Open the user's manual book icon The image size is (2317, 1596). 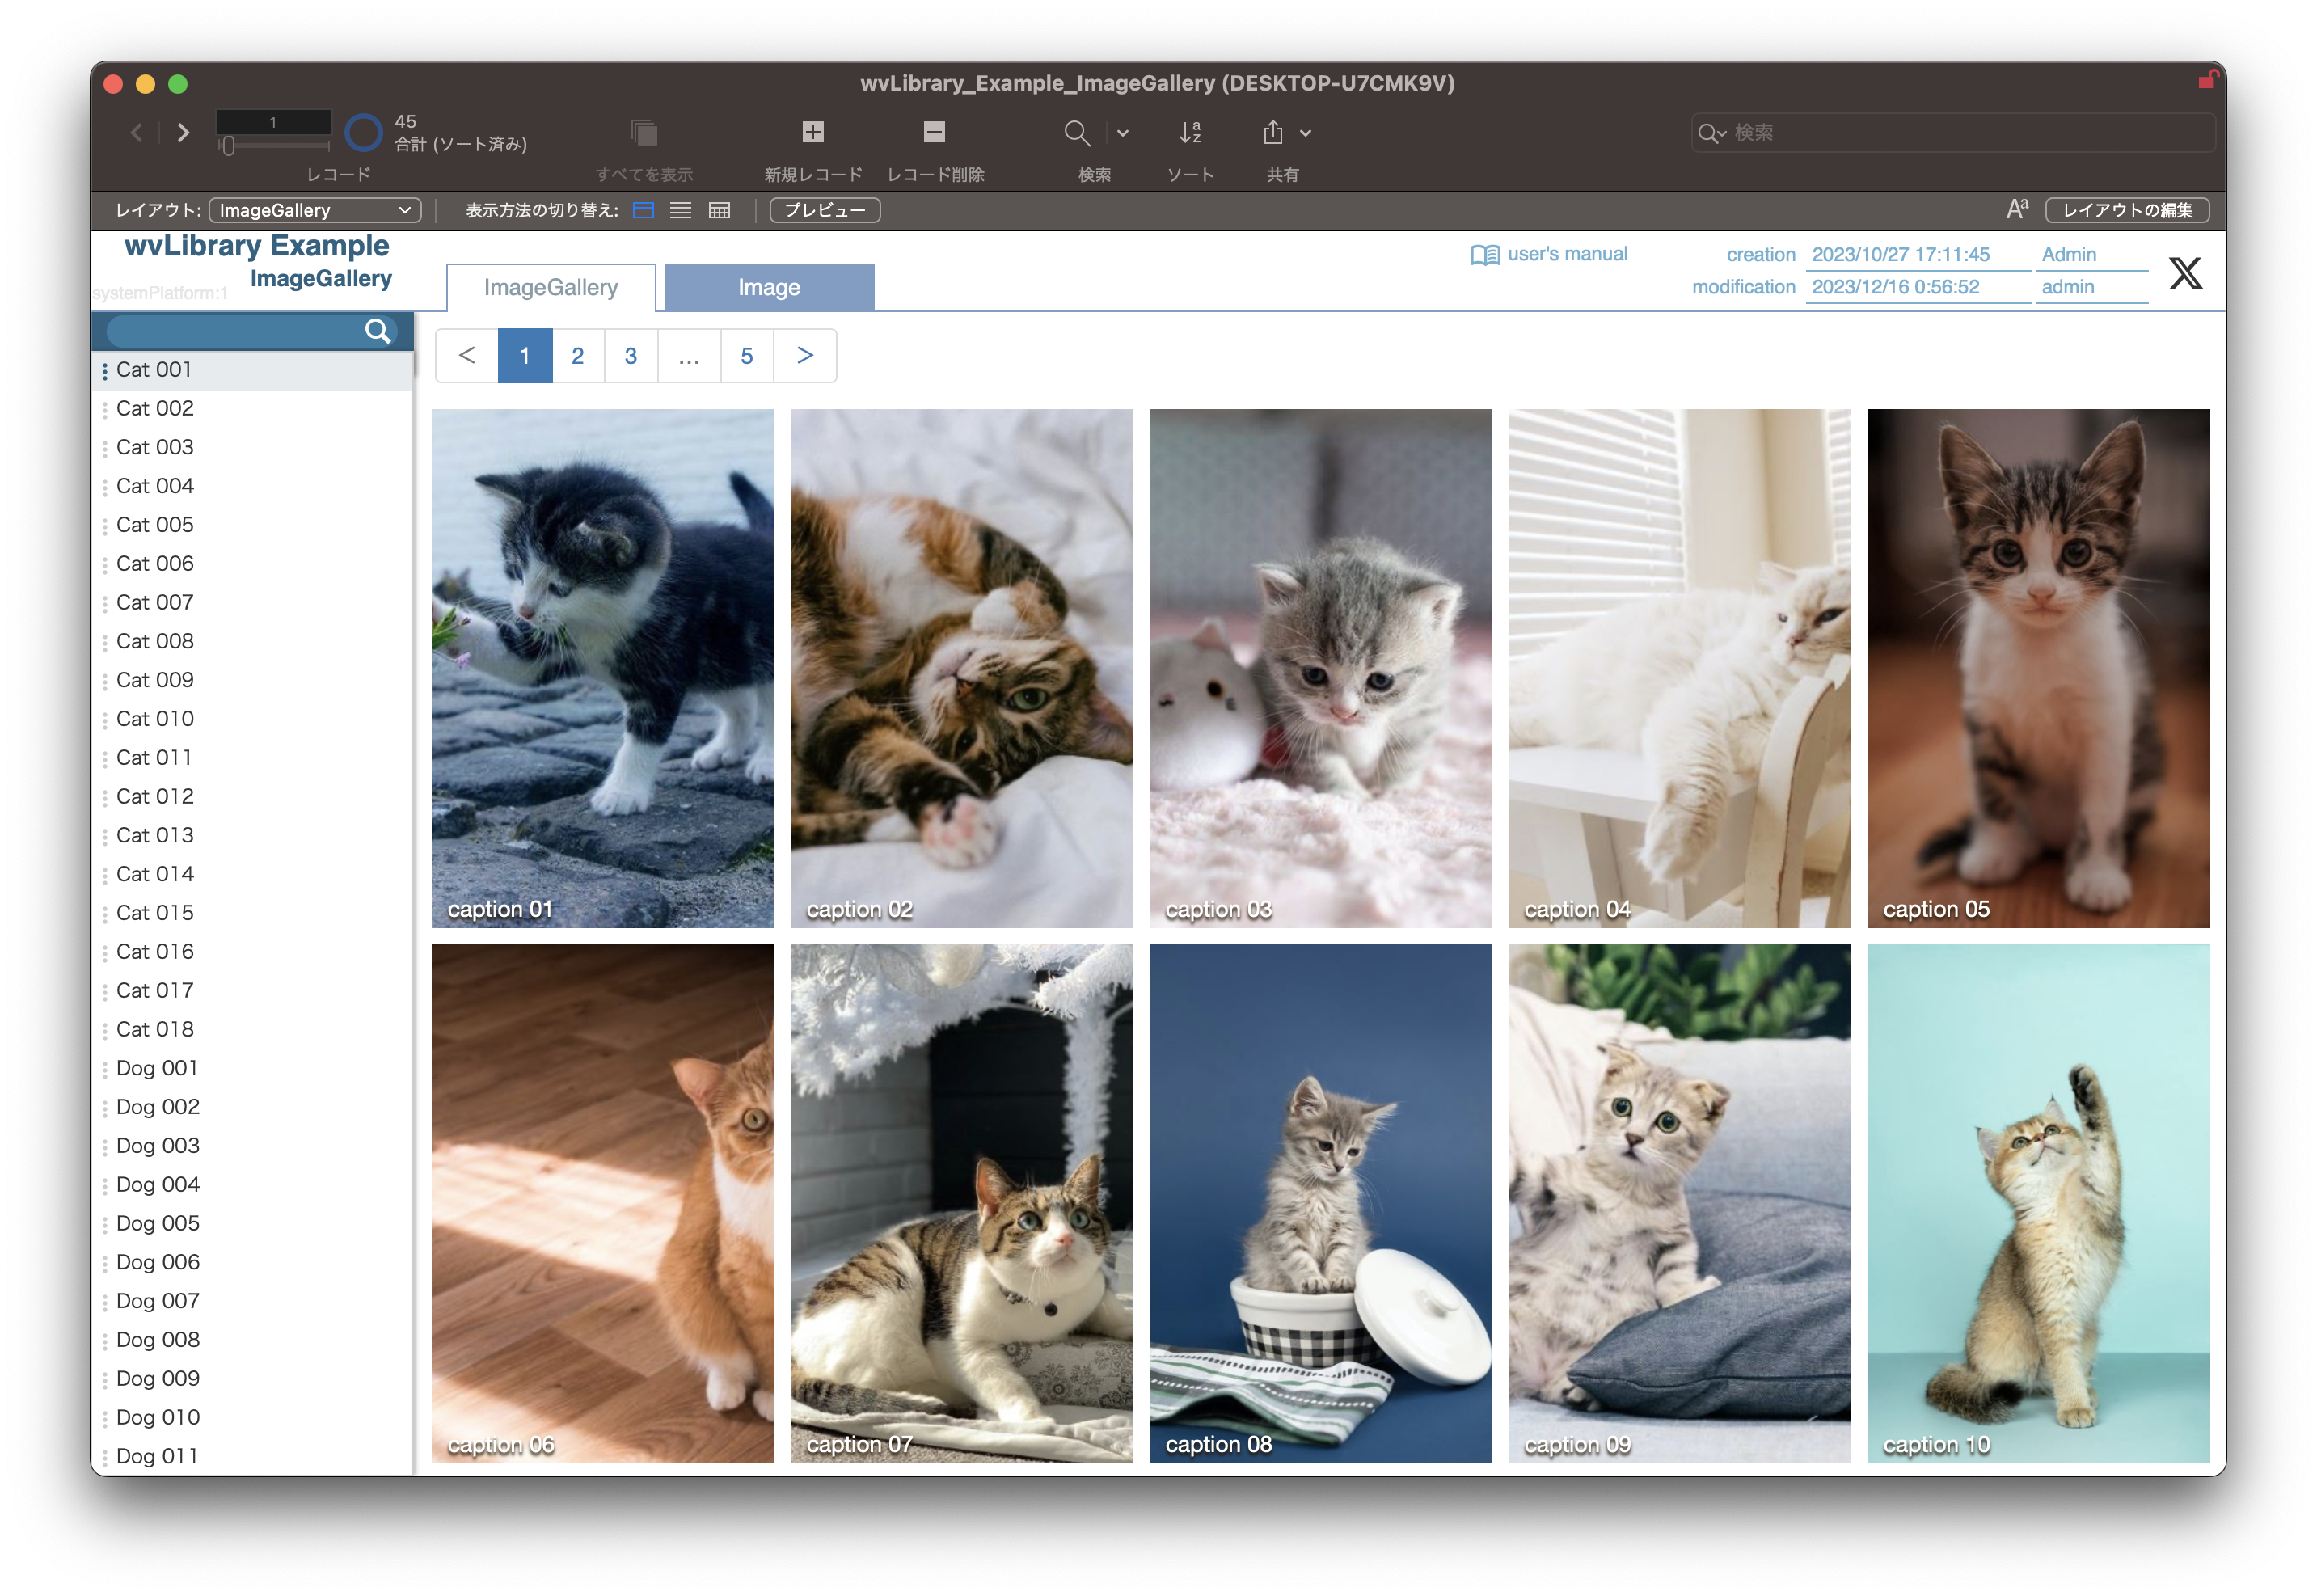coord(1485,255)
